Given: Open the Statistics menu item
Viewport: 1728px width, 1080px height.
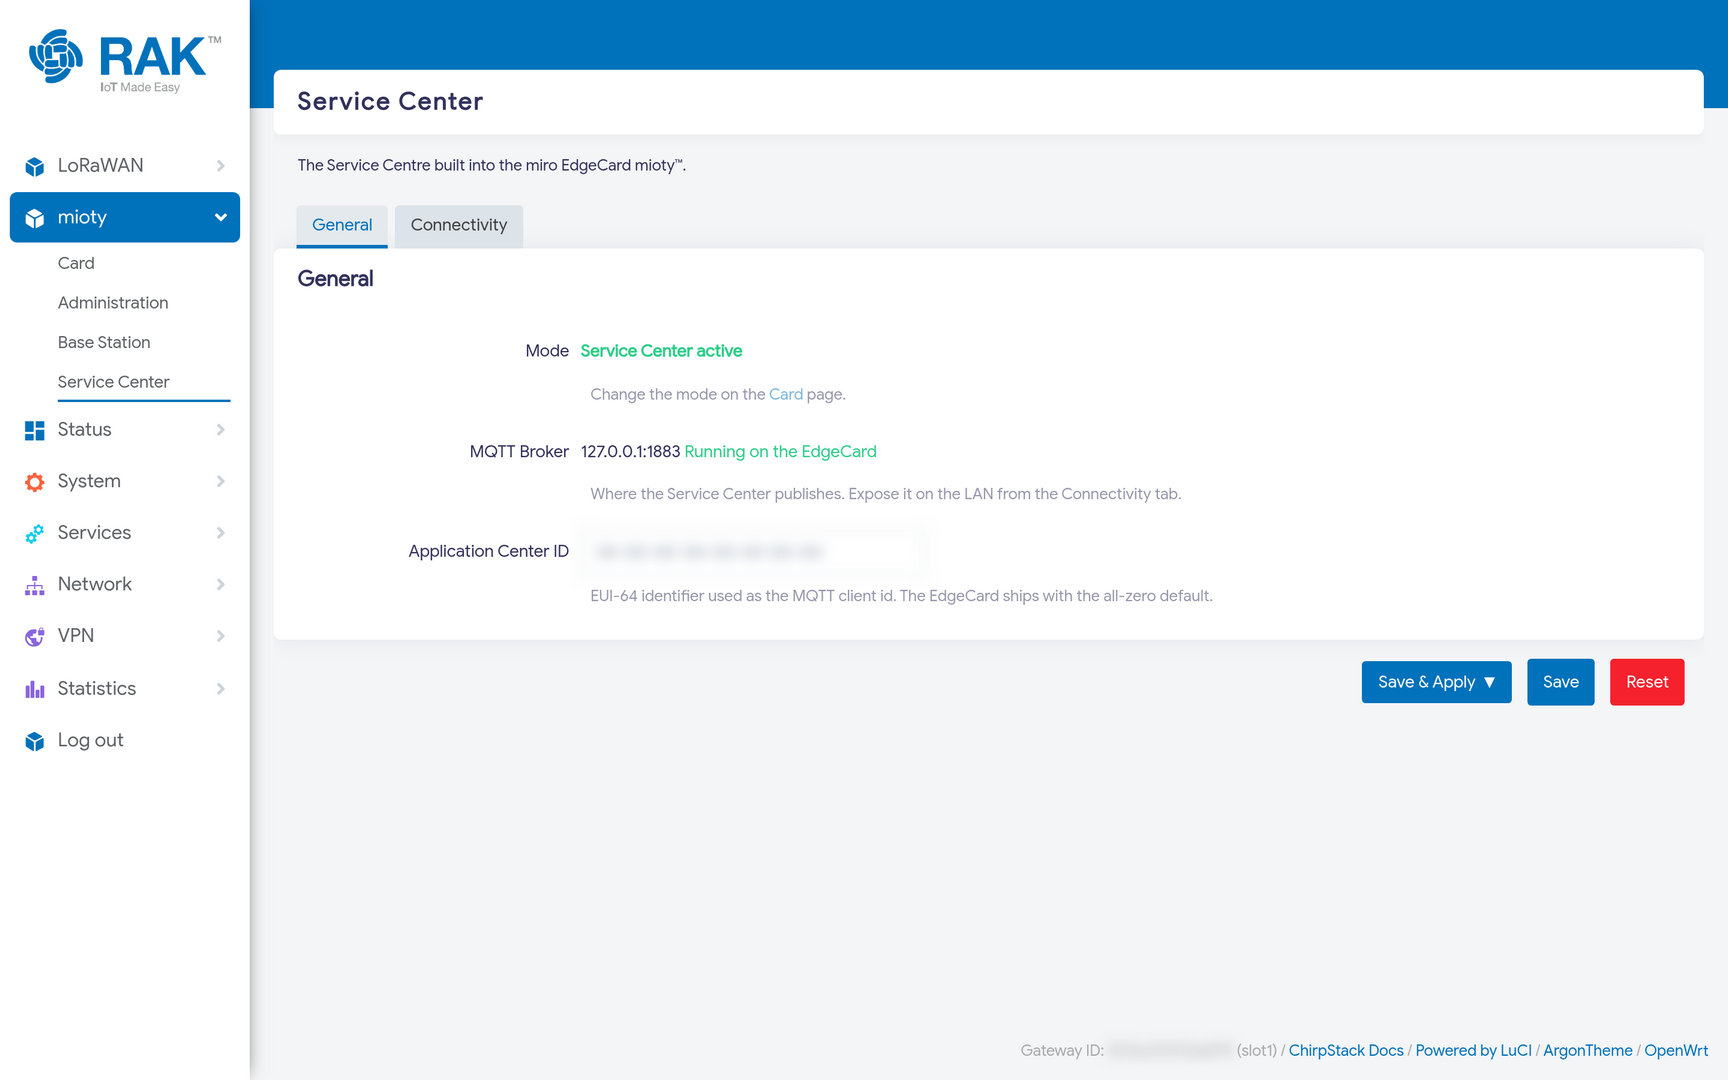Looking at the screenshot, I should coord(125,689).
